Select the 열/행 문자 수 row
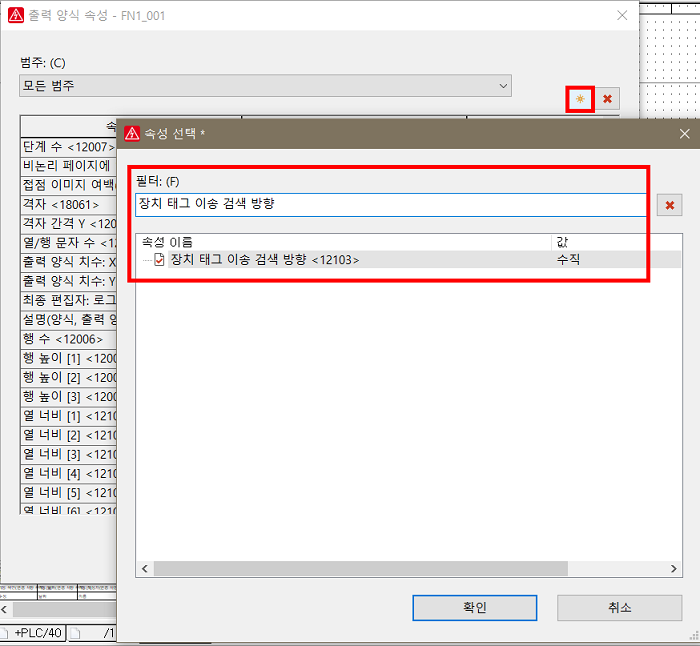 point(69,243)
